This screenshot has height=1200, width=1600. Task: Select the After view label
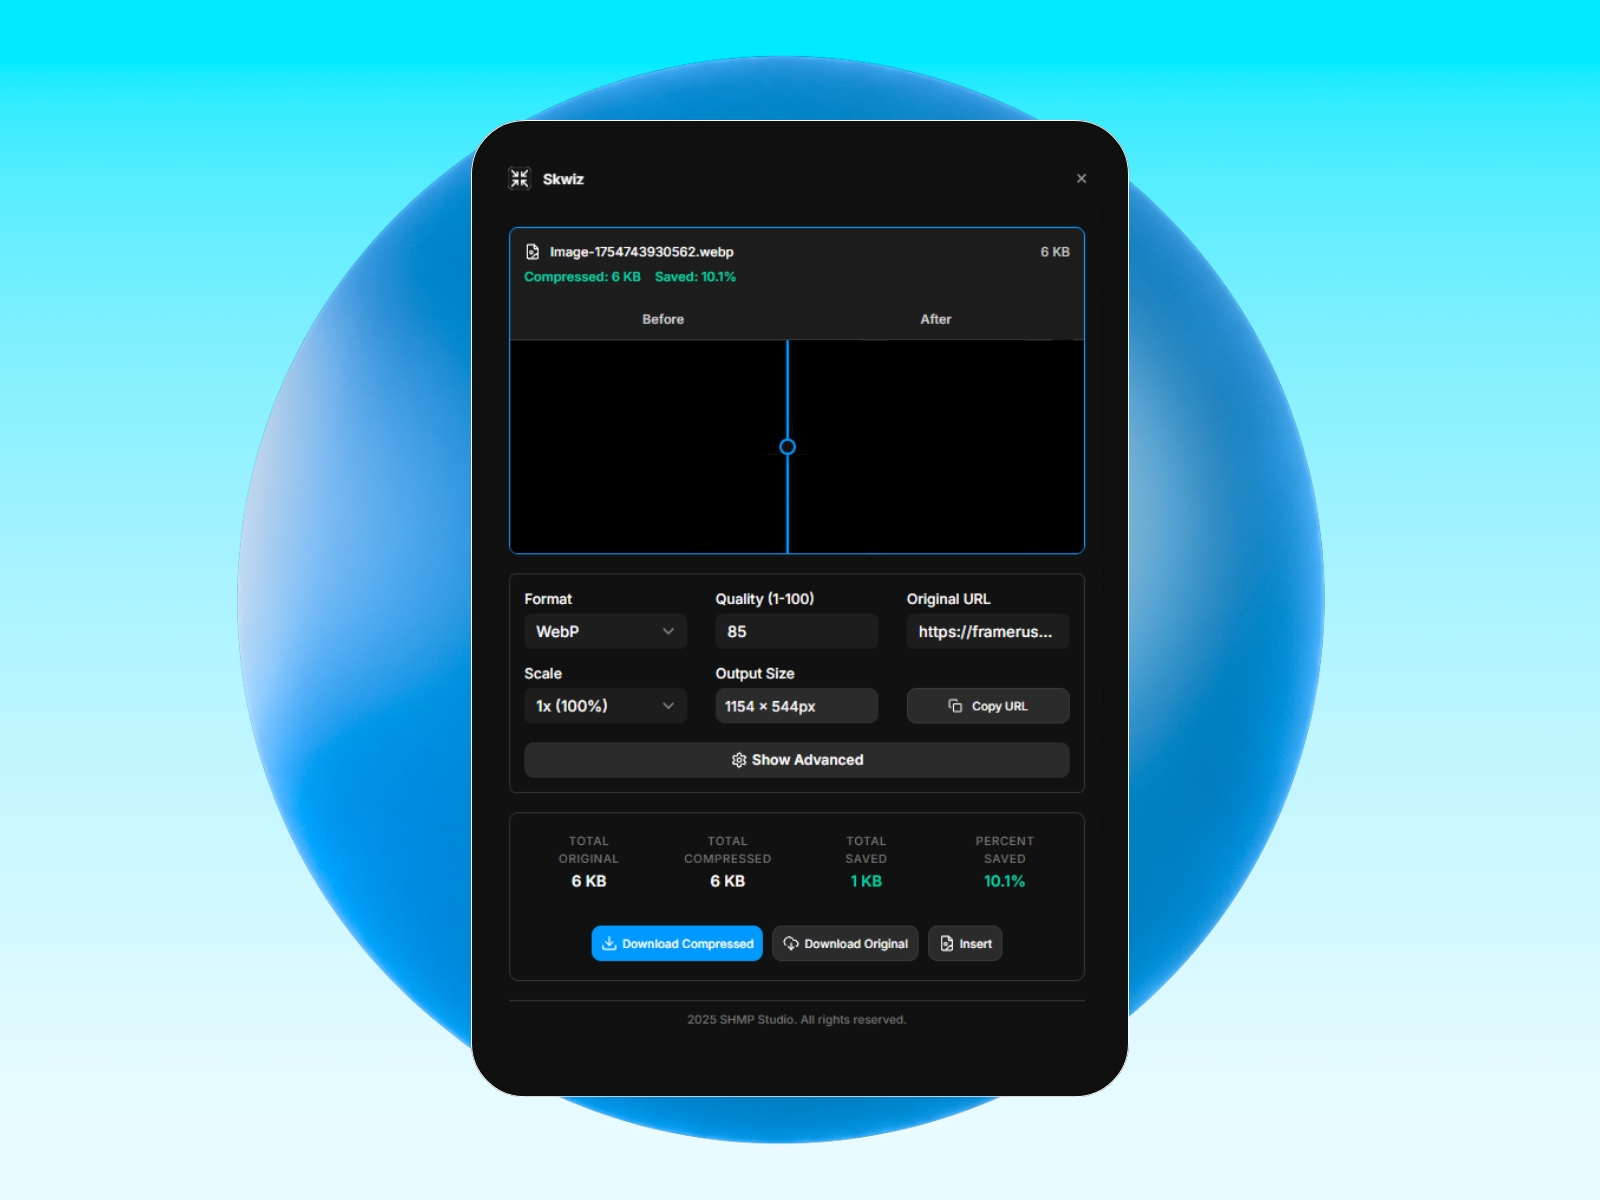point(935,319)
